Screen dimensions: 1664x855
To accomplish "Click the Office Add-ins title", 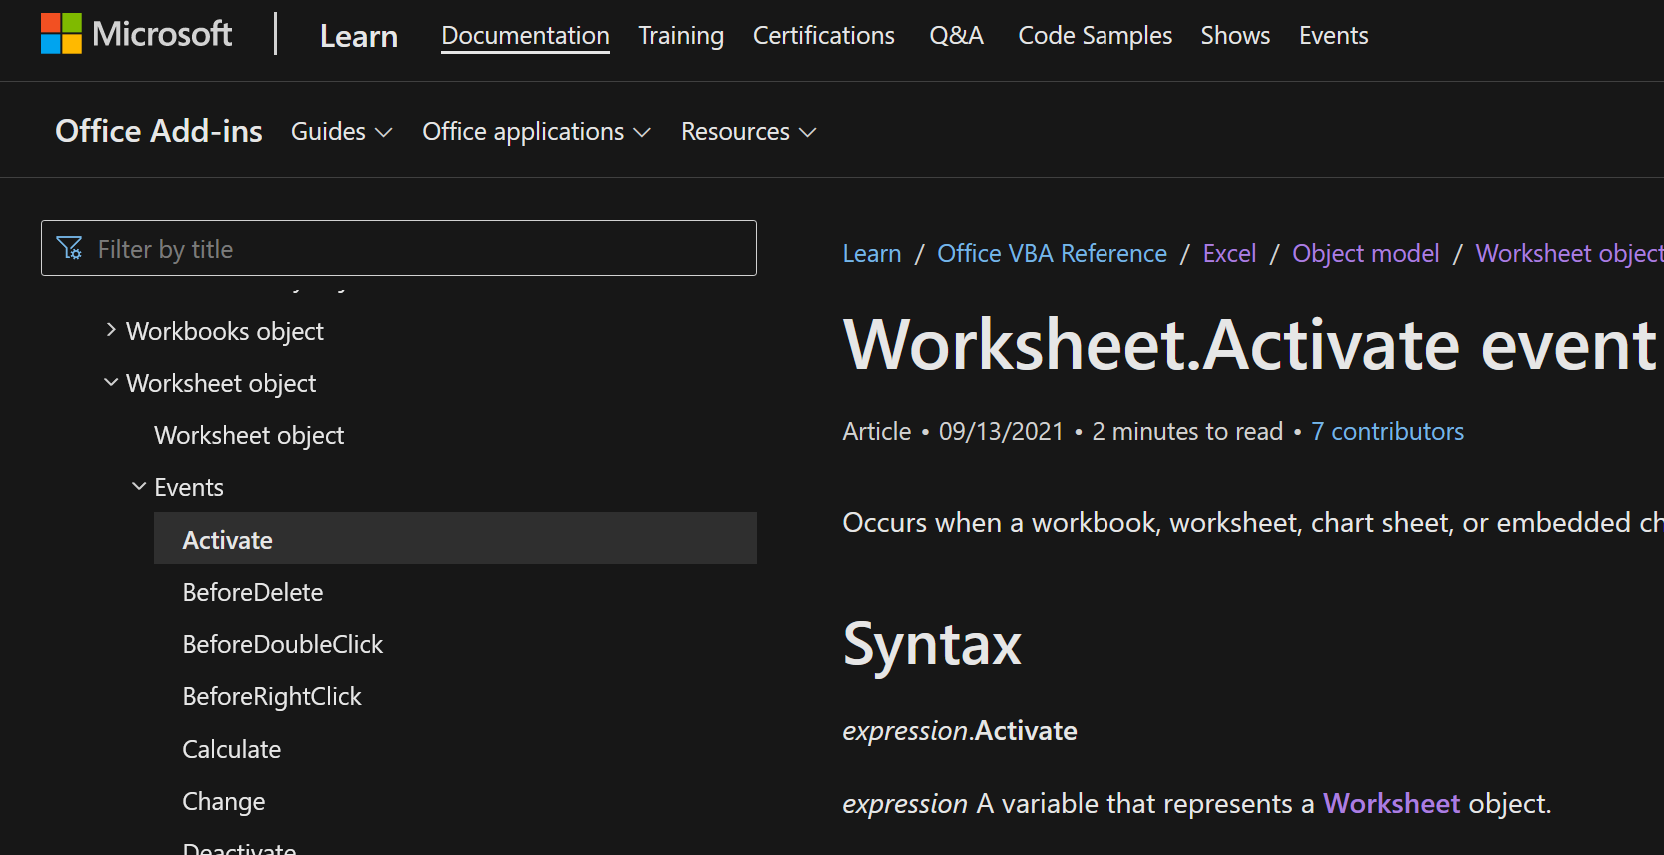I will click(159, 131).
